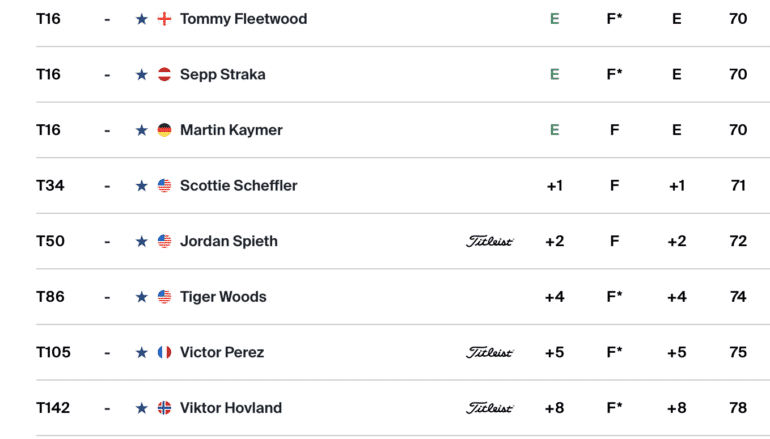Image resolution: width=770 pixels, height=439 pixels.
Task: Click the star beside Viktor Hovland
Action: point(142,408)
